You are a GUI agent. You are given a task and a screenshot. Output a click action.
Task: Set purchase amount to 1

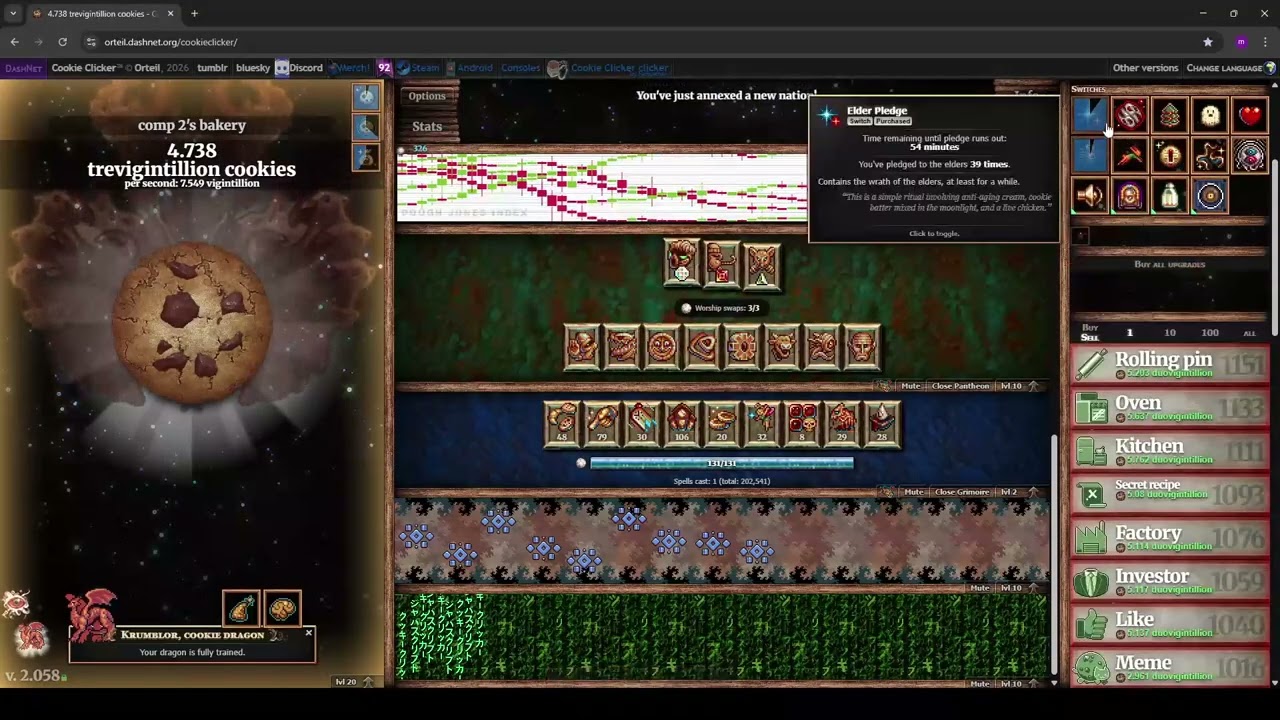1130,333
